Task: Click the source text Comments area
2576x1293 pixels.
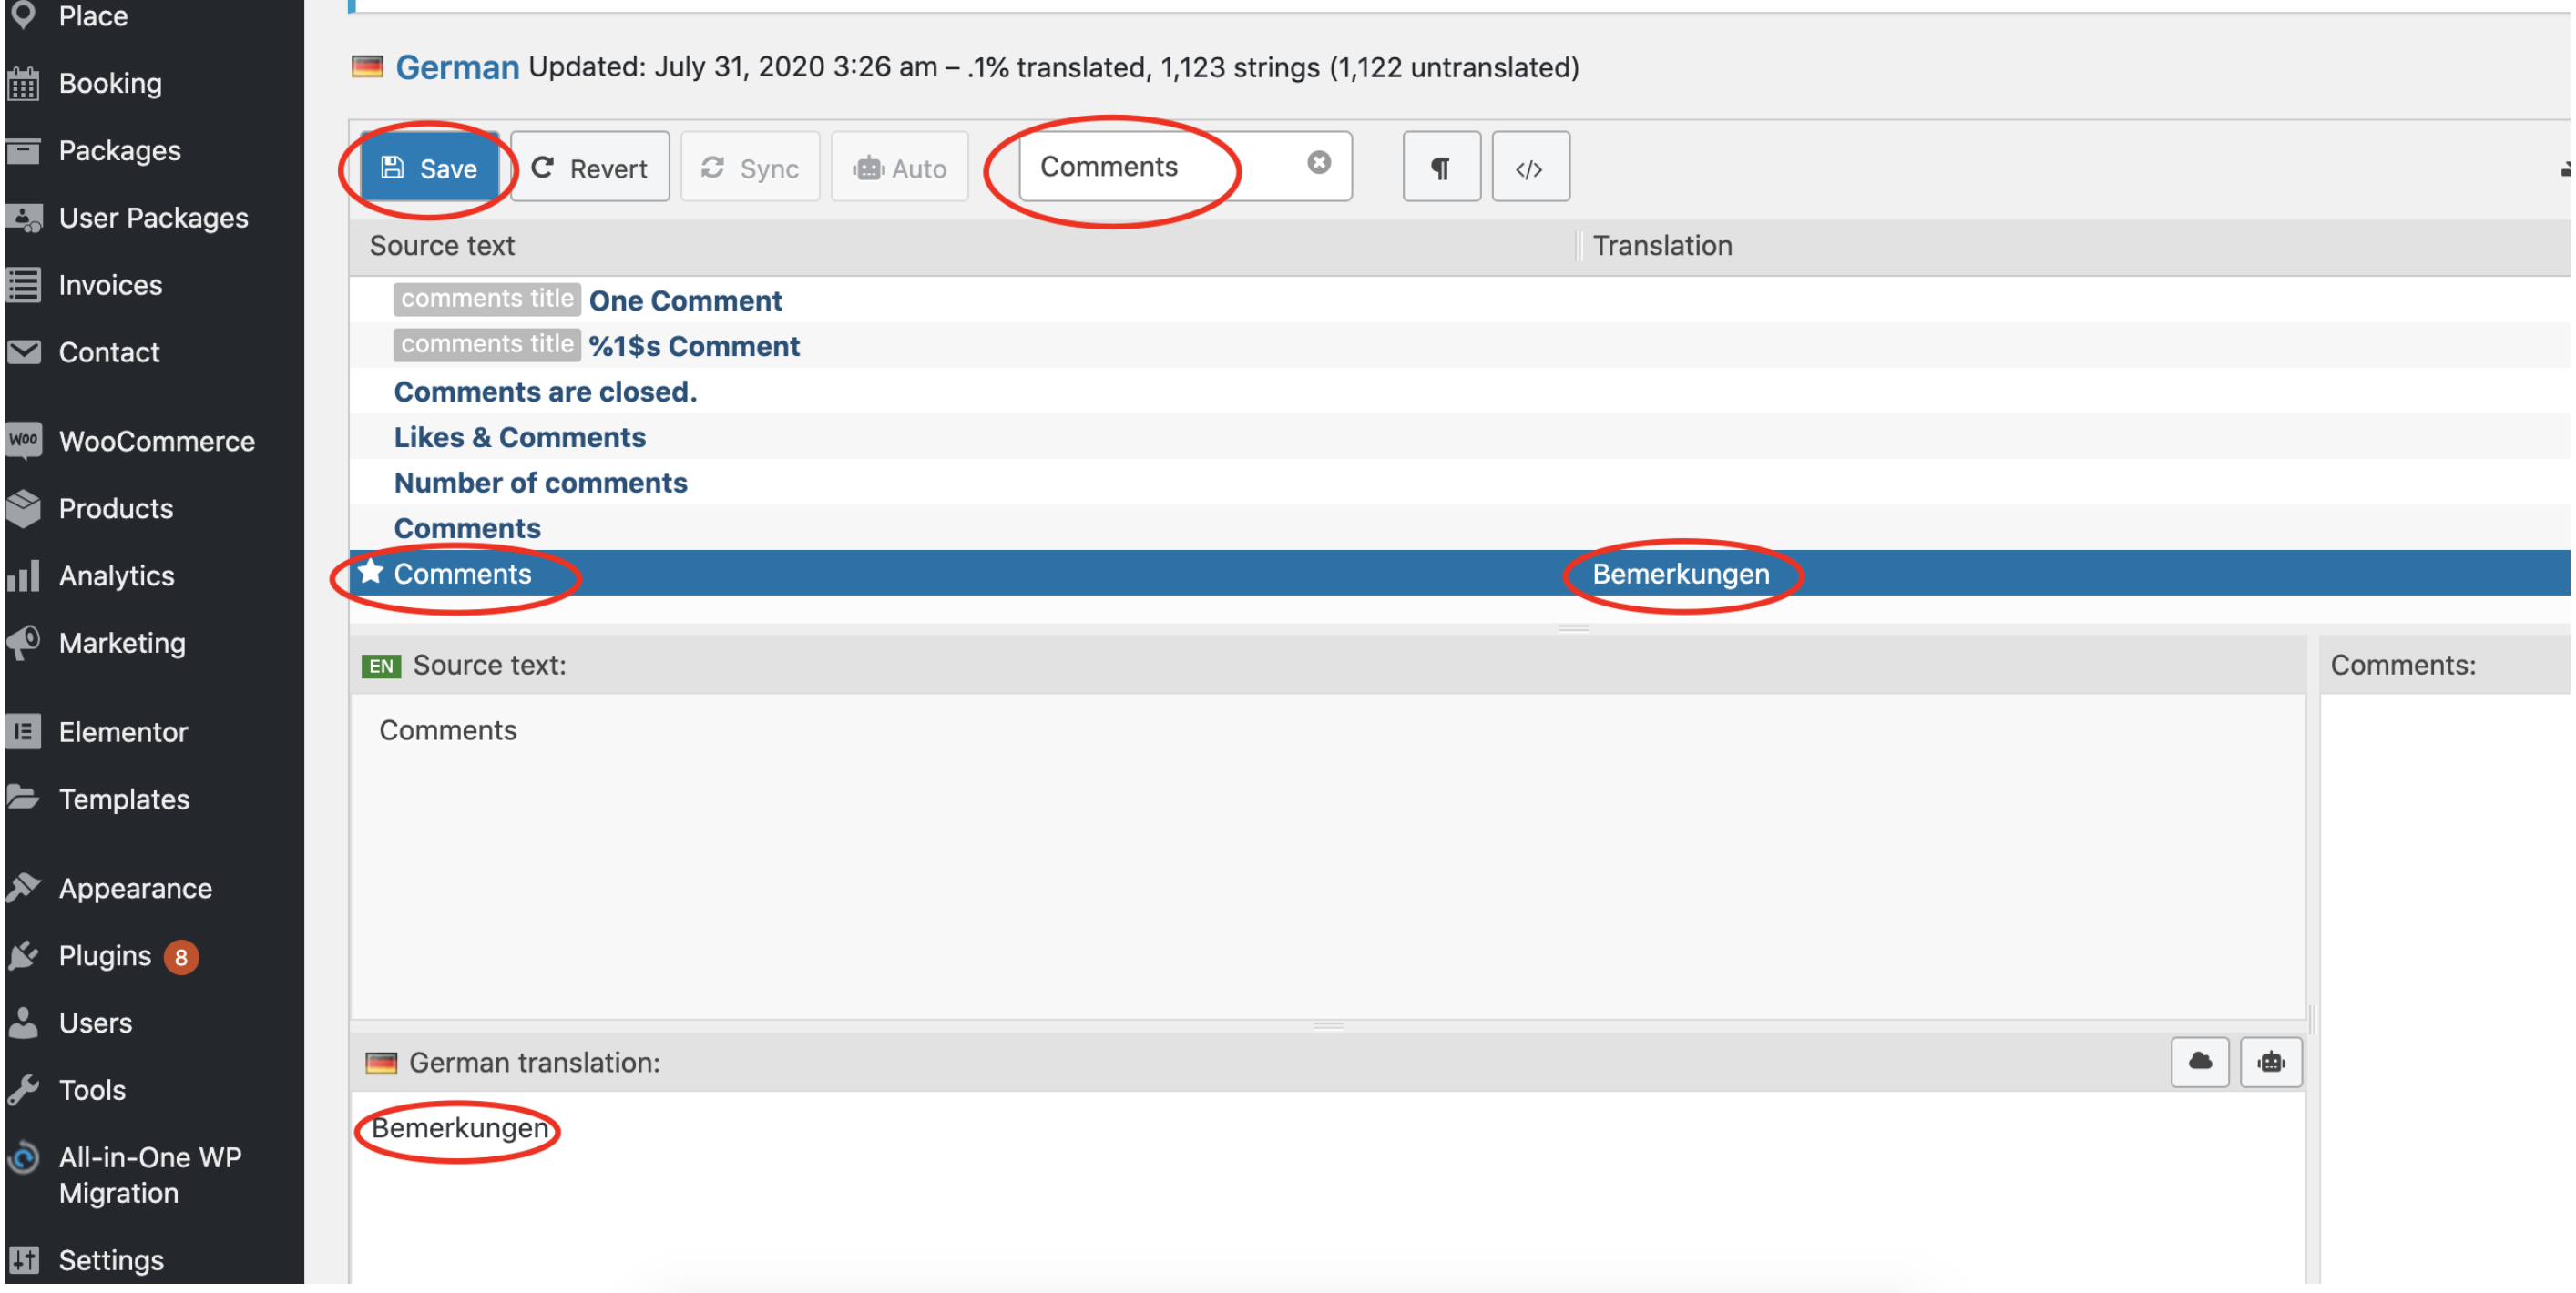Action: pos(1327,857)
